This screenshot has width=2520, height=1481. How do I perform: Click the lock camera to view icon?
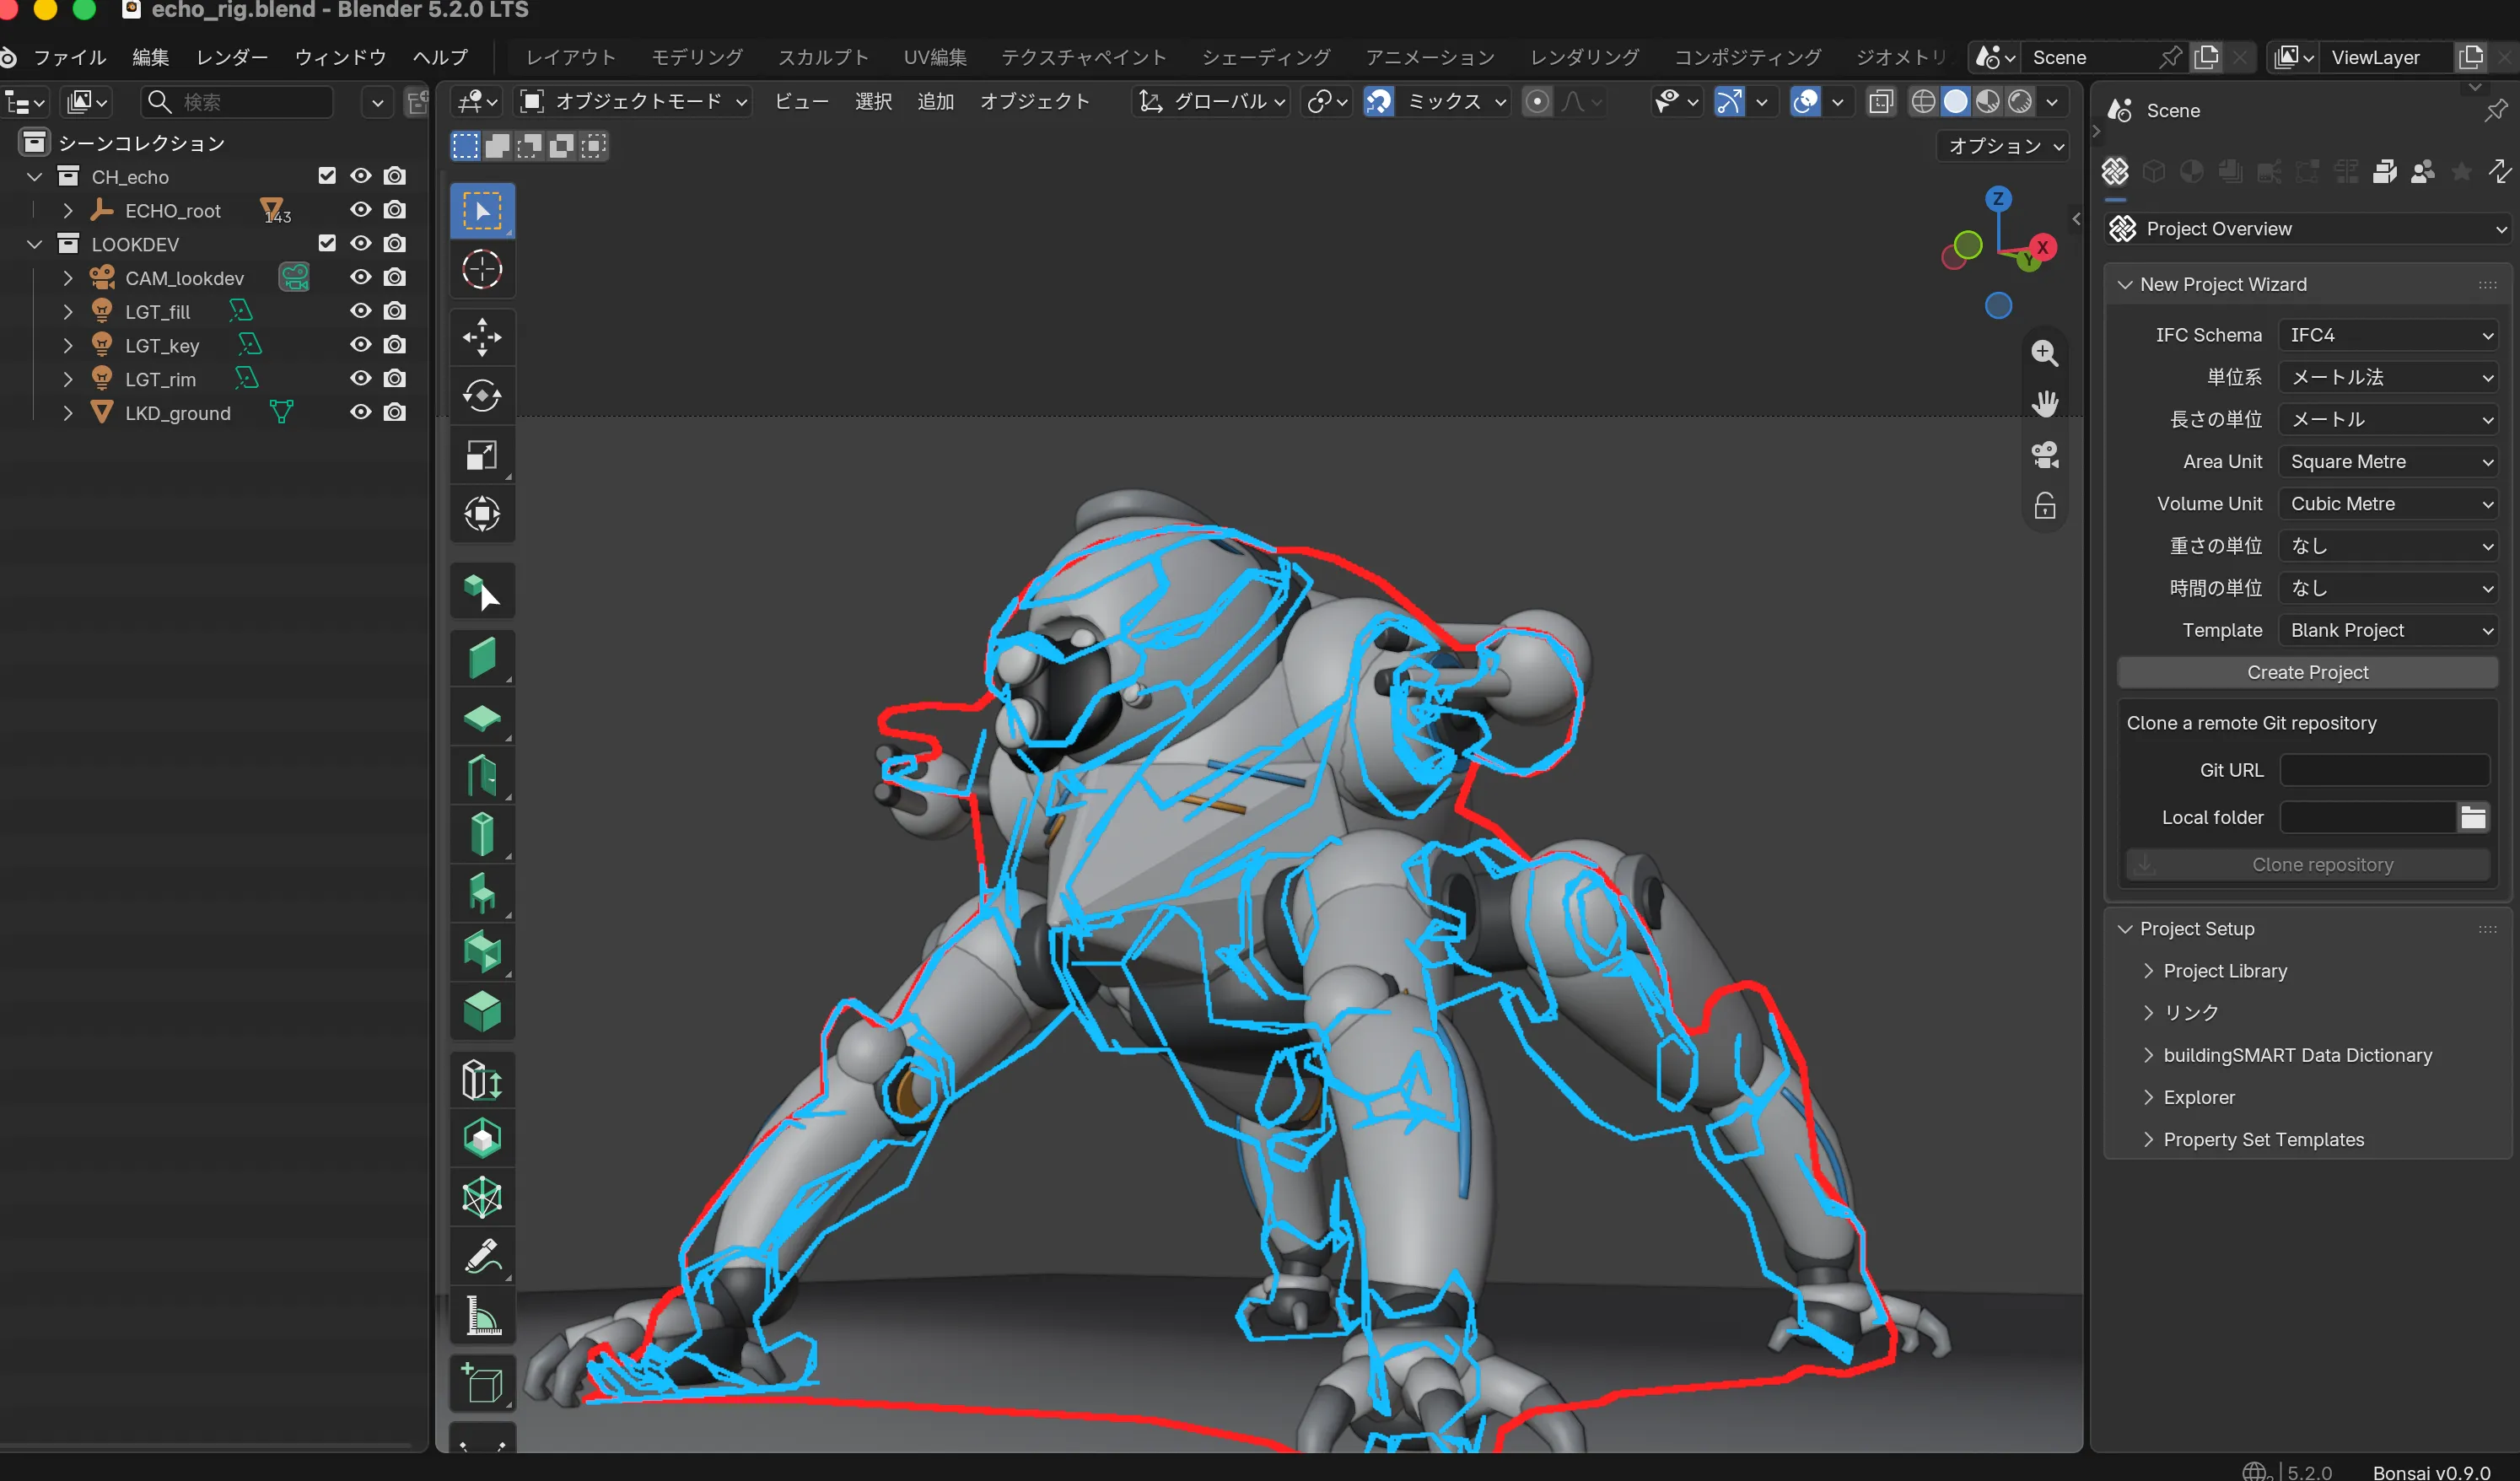tap(2044, 506)
